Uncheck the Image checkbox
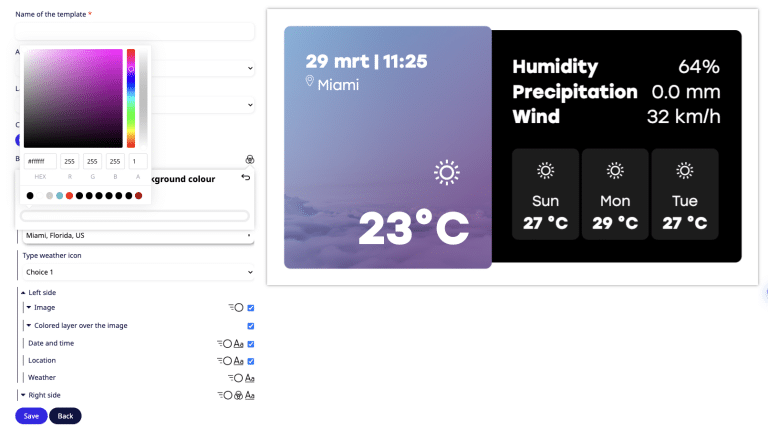Viewport: 768px width, 439px height. (250, 308)
